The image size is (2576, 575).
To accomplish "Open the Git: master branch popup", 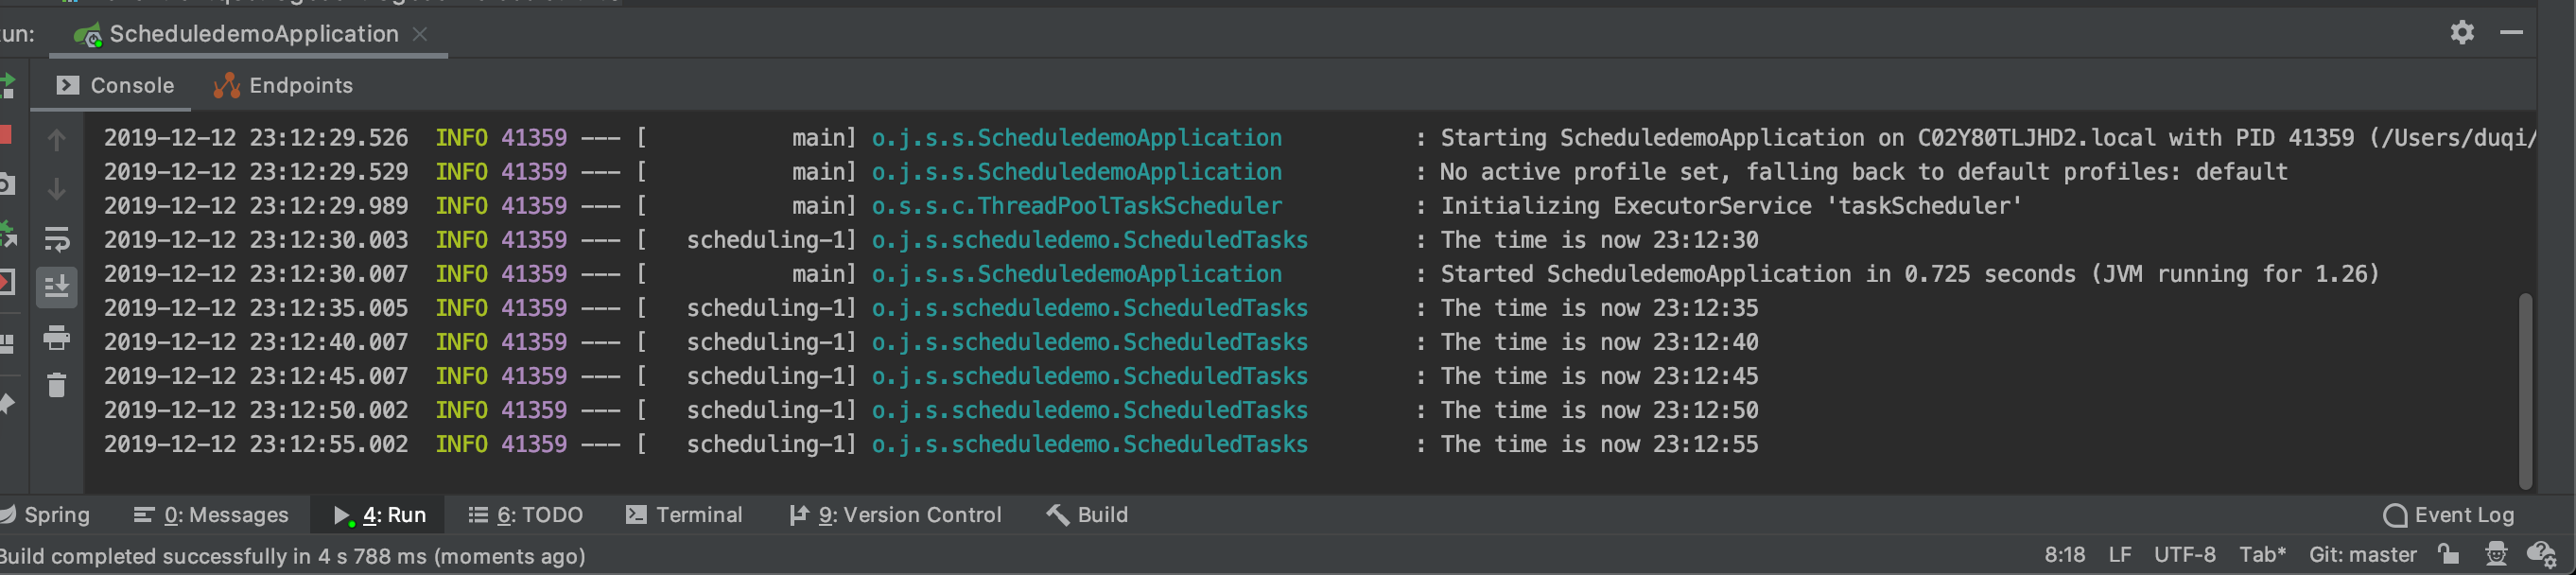I will (2362, 555).
